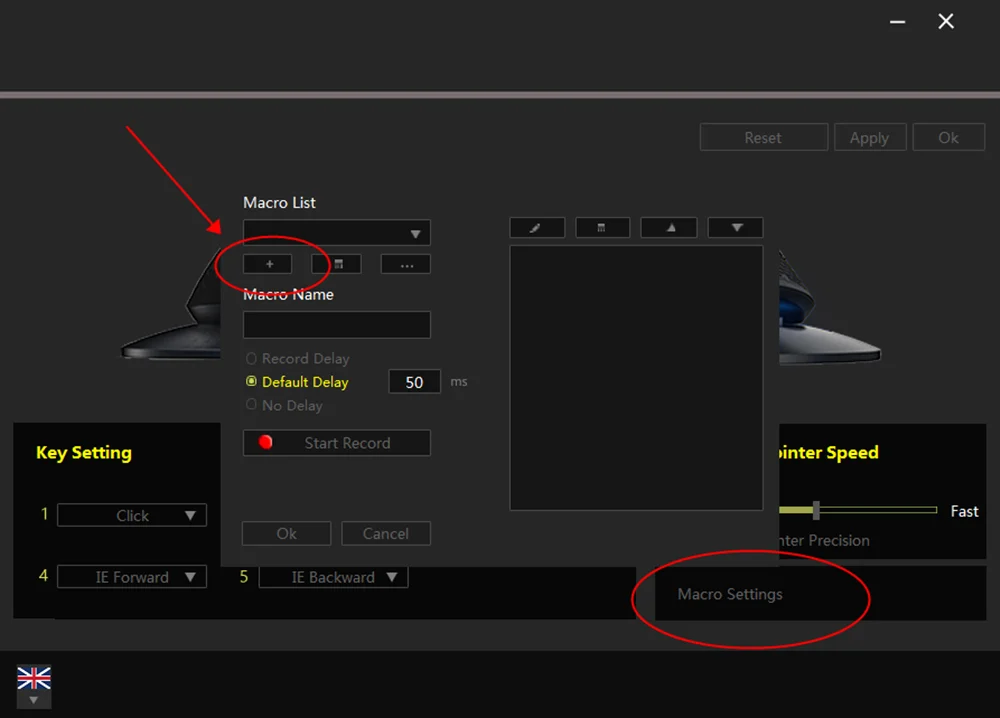Click Cancel in macro dialog

pos(386,534)
